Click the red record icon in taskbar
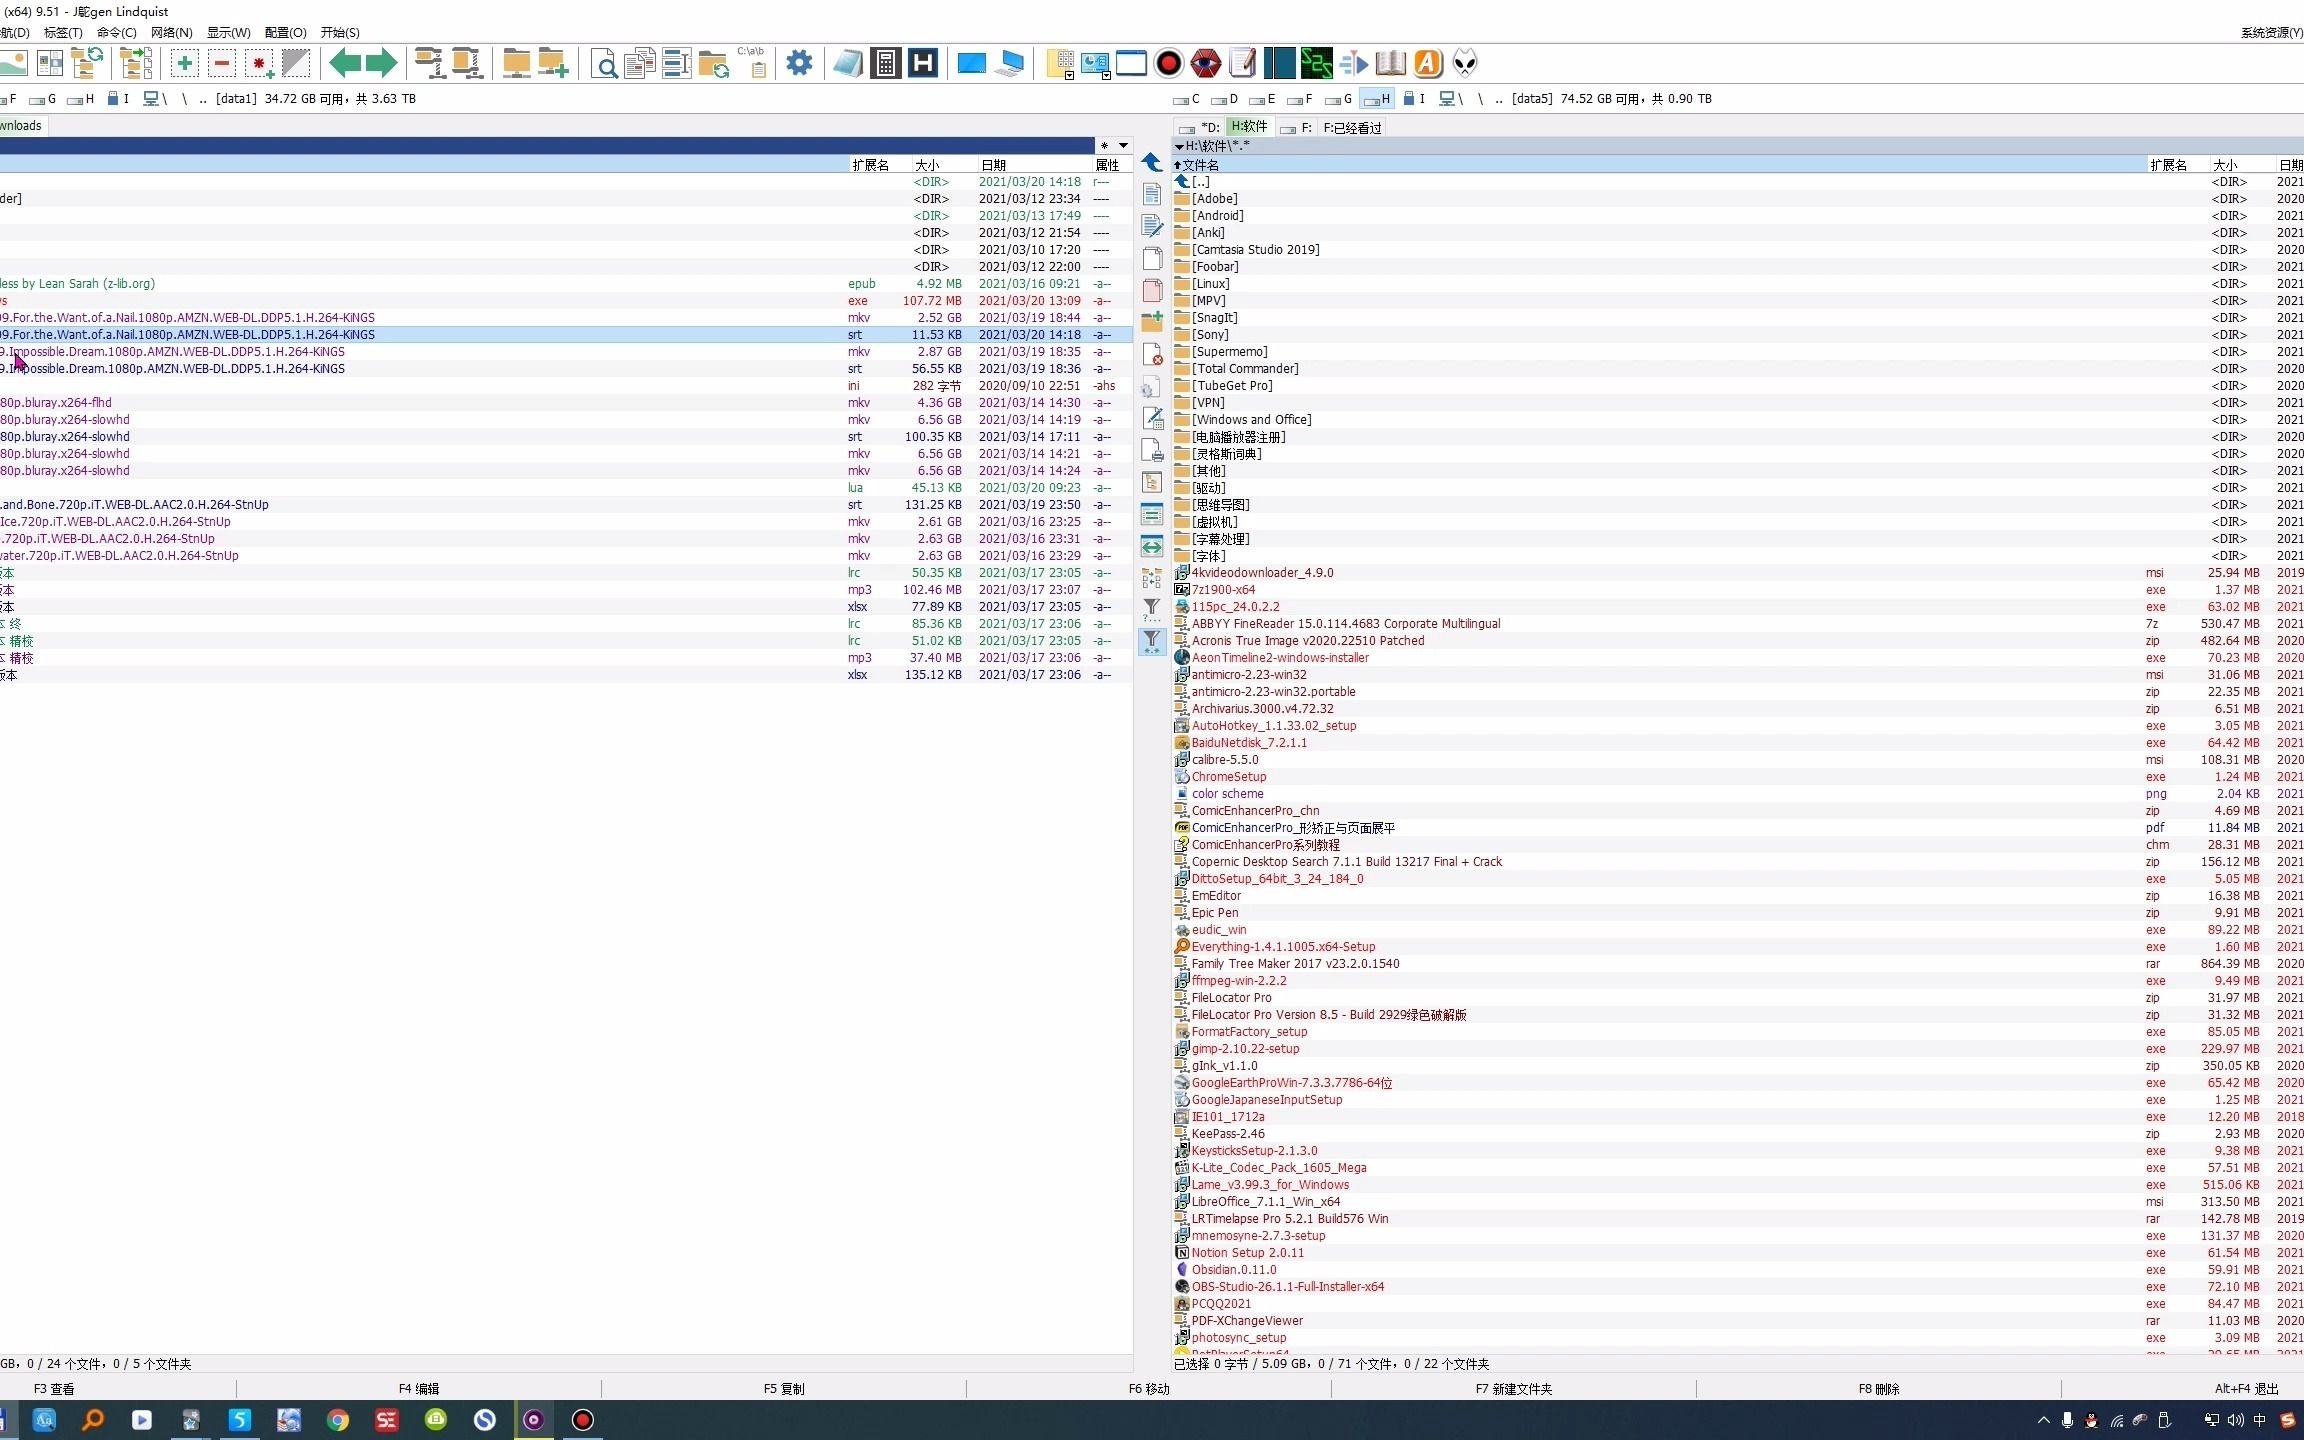 click(x=583, y=1420)
